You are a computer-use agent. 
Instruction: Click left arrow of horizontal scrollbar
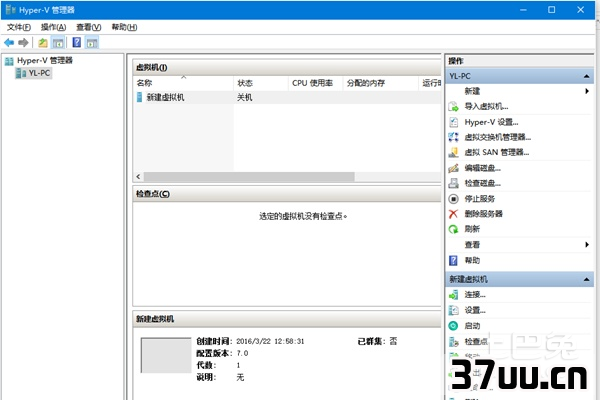[x=139, y=176]
